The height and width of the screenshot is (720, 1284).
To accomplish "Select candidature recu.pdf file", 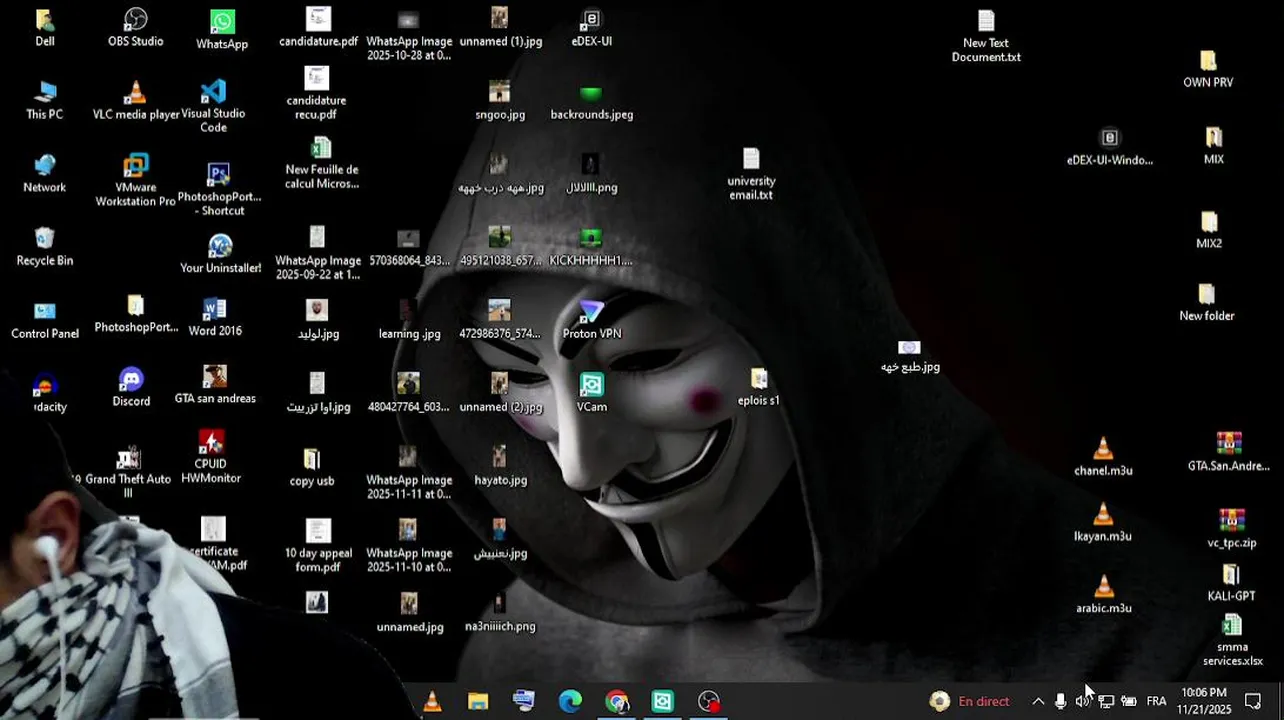I will click(x=317, y=93).
